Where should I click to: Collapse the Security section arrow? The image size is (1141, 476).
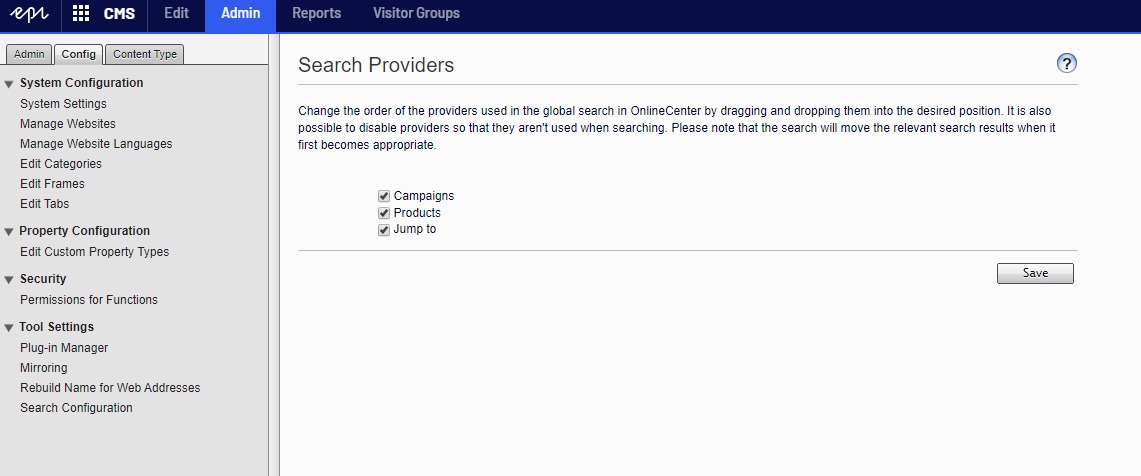coord(9,280)
